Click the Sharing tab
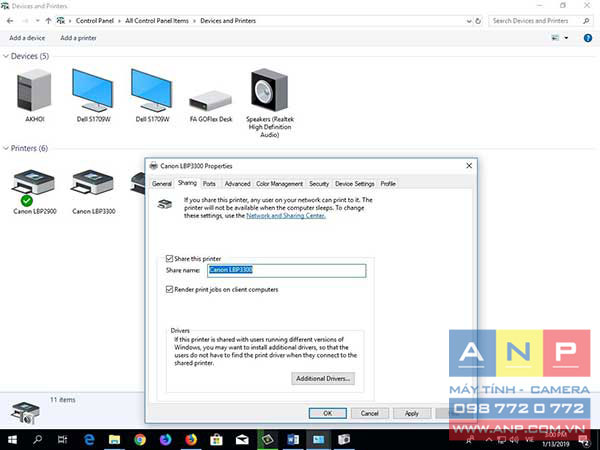The width and height of the screenshot is (600, 450). [x=187, y=183]
